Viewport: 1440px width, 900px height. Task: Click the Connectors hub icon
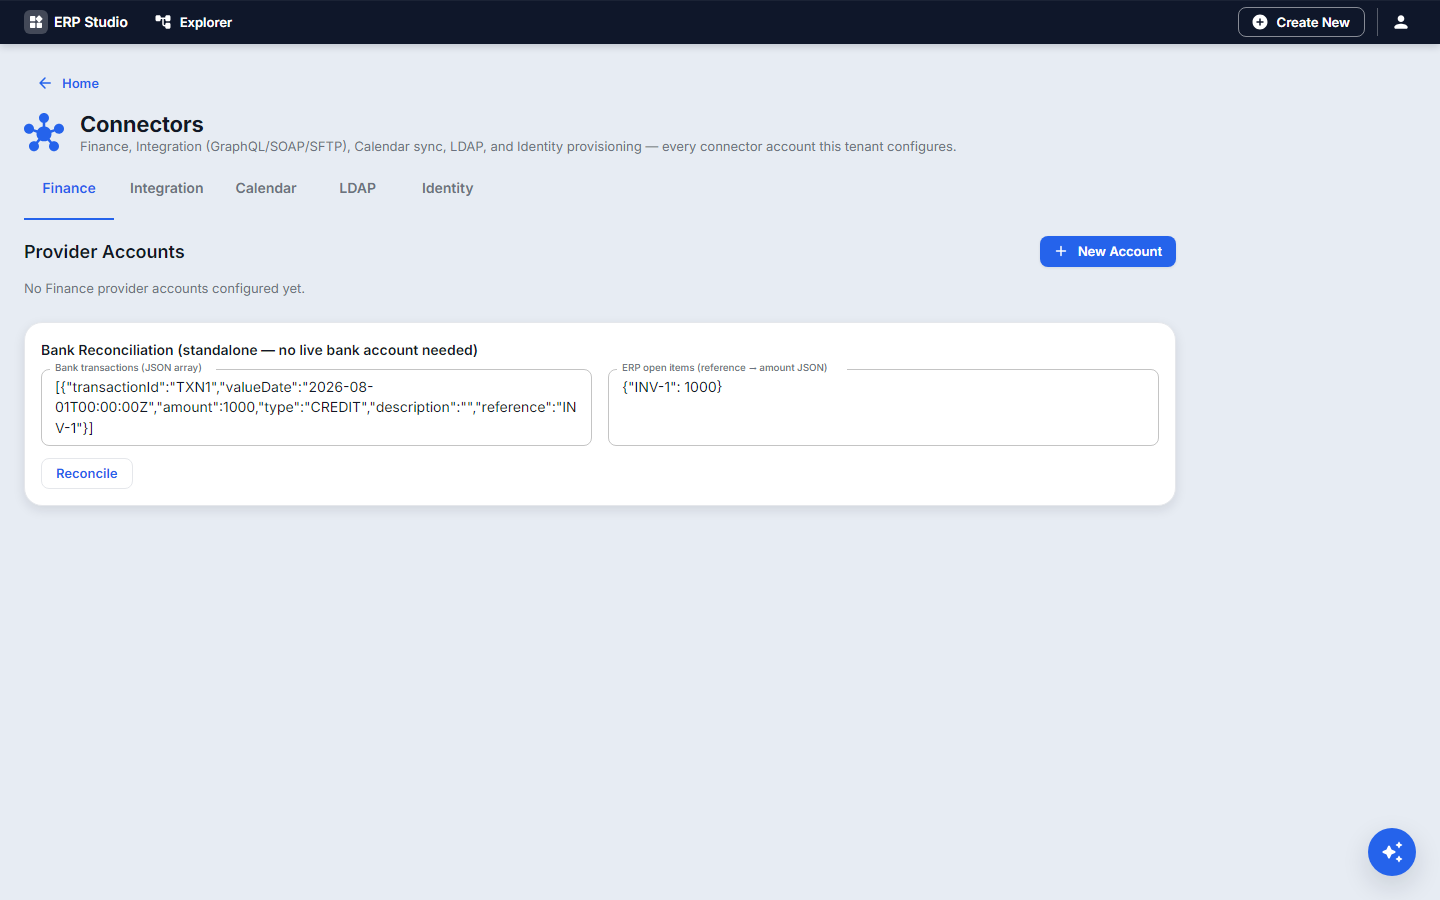[x=44, y=132]
